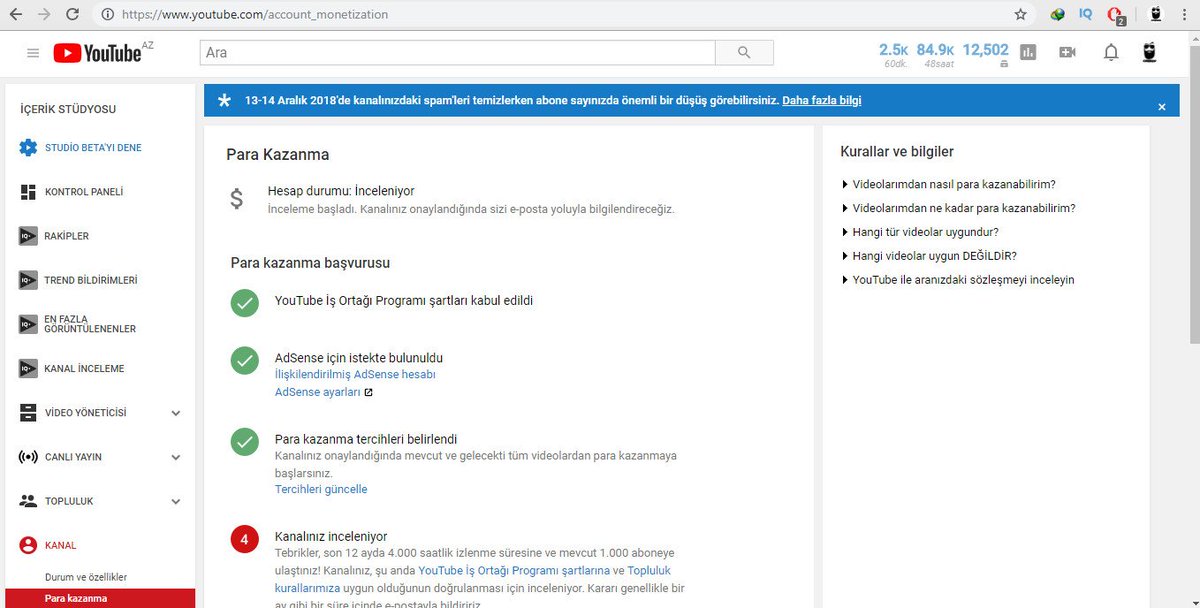Open the red extension with badge 2
Image resolution: width=1200 pixels, height=608 pixels.
click(1116, 16)
